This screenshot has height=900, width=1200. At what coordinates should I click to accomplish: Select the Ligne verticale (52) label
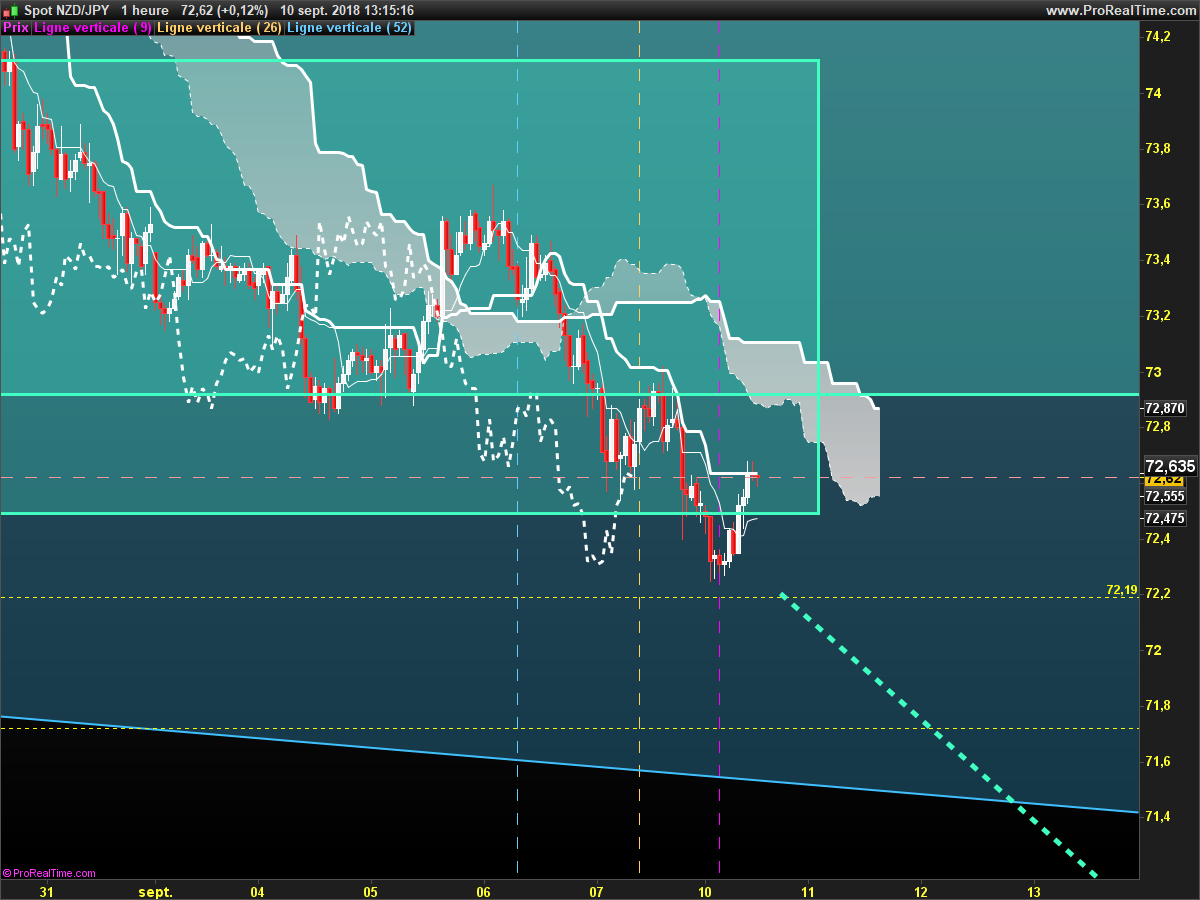349,28
